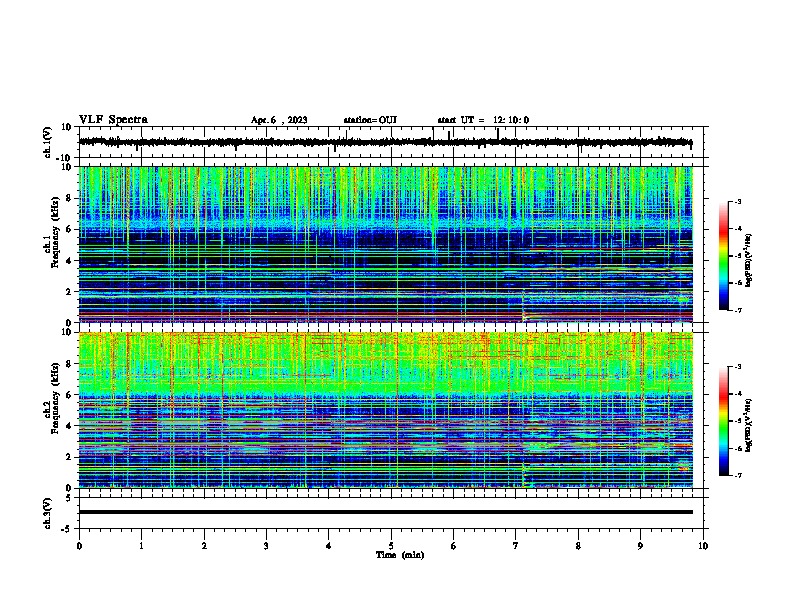
Task: Click the ch.3 flat voltage trace
Action: click(386, 512)
